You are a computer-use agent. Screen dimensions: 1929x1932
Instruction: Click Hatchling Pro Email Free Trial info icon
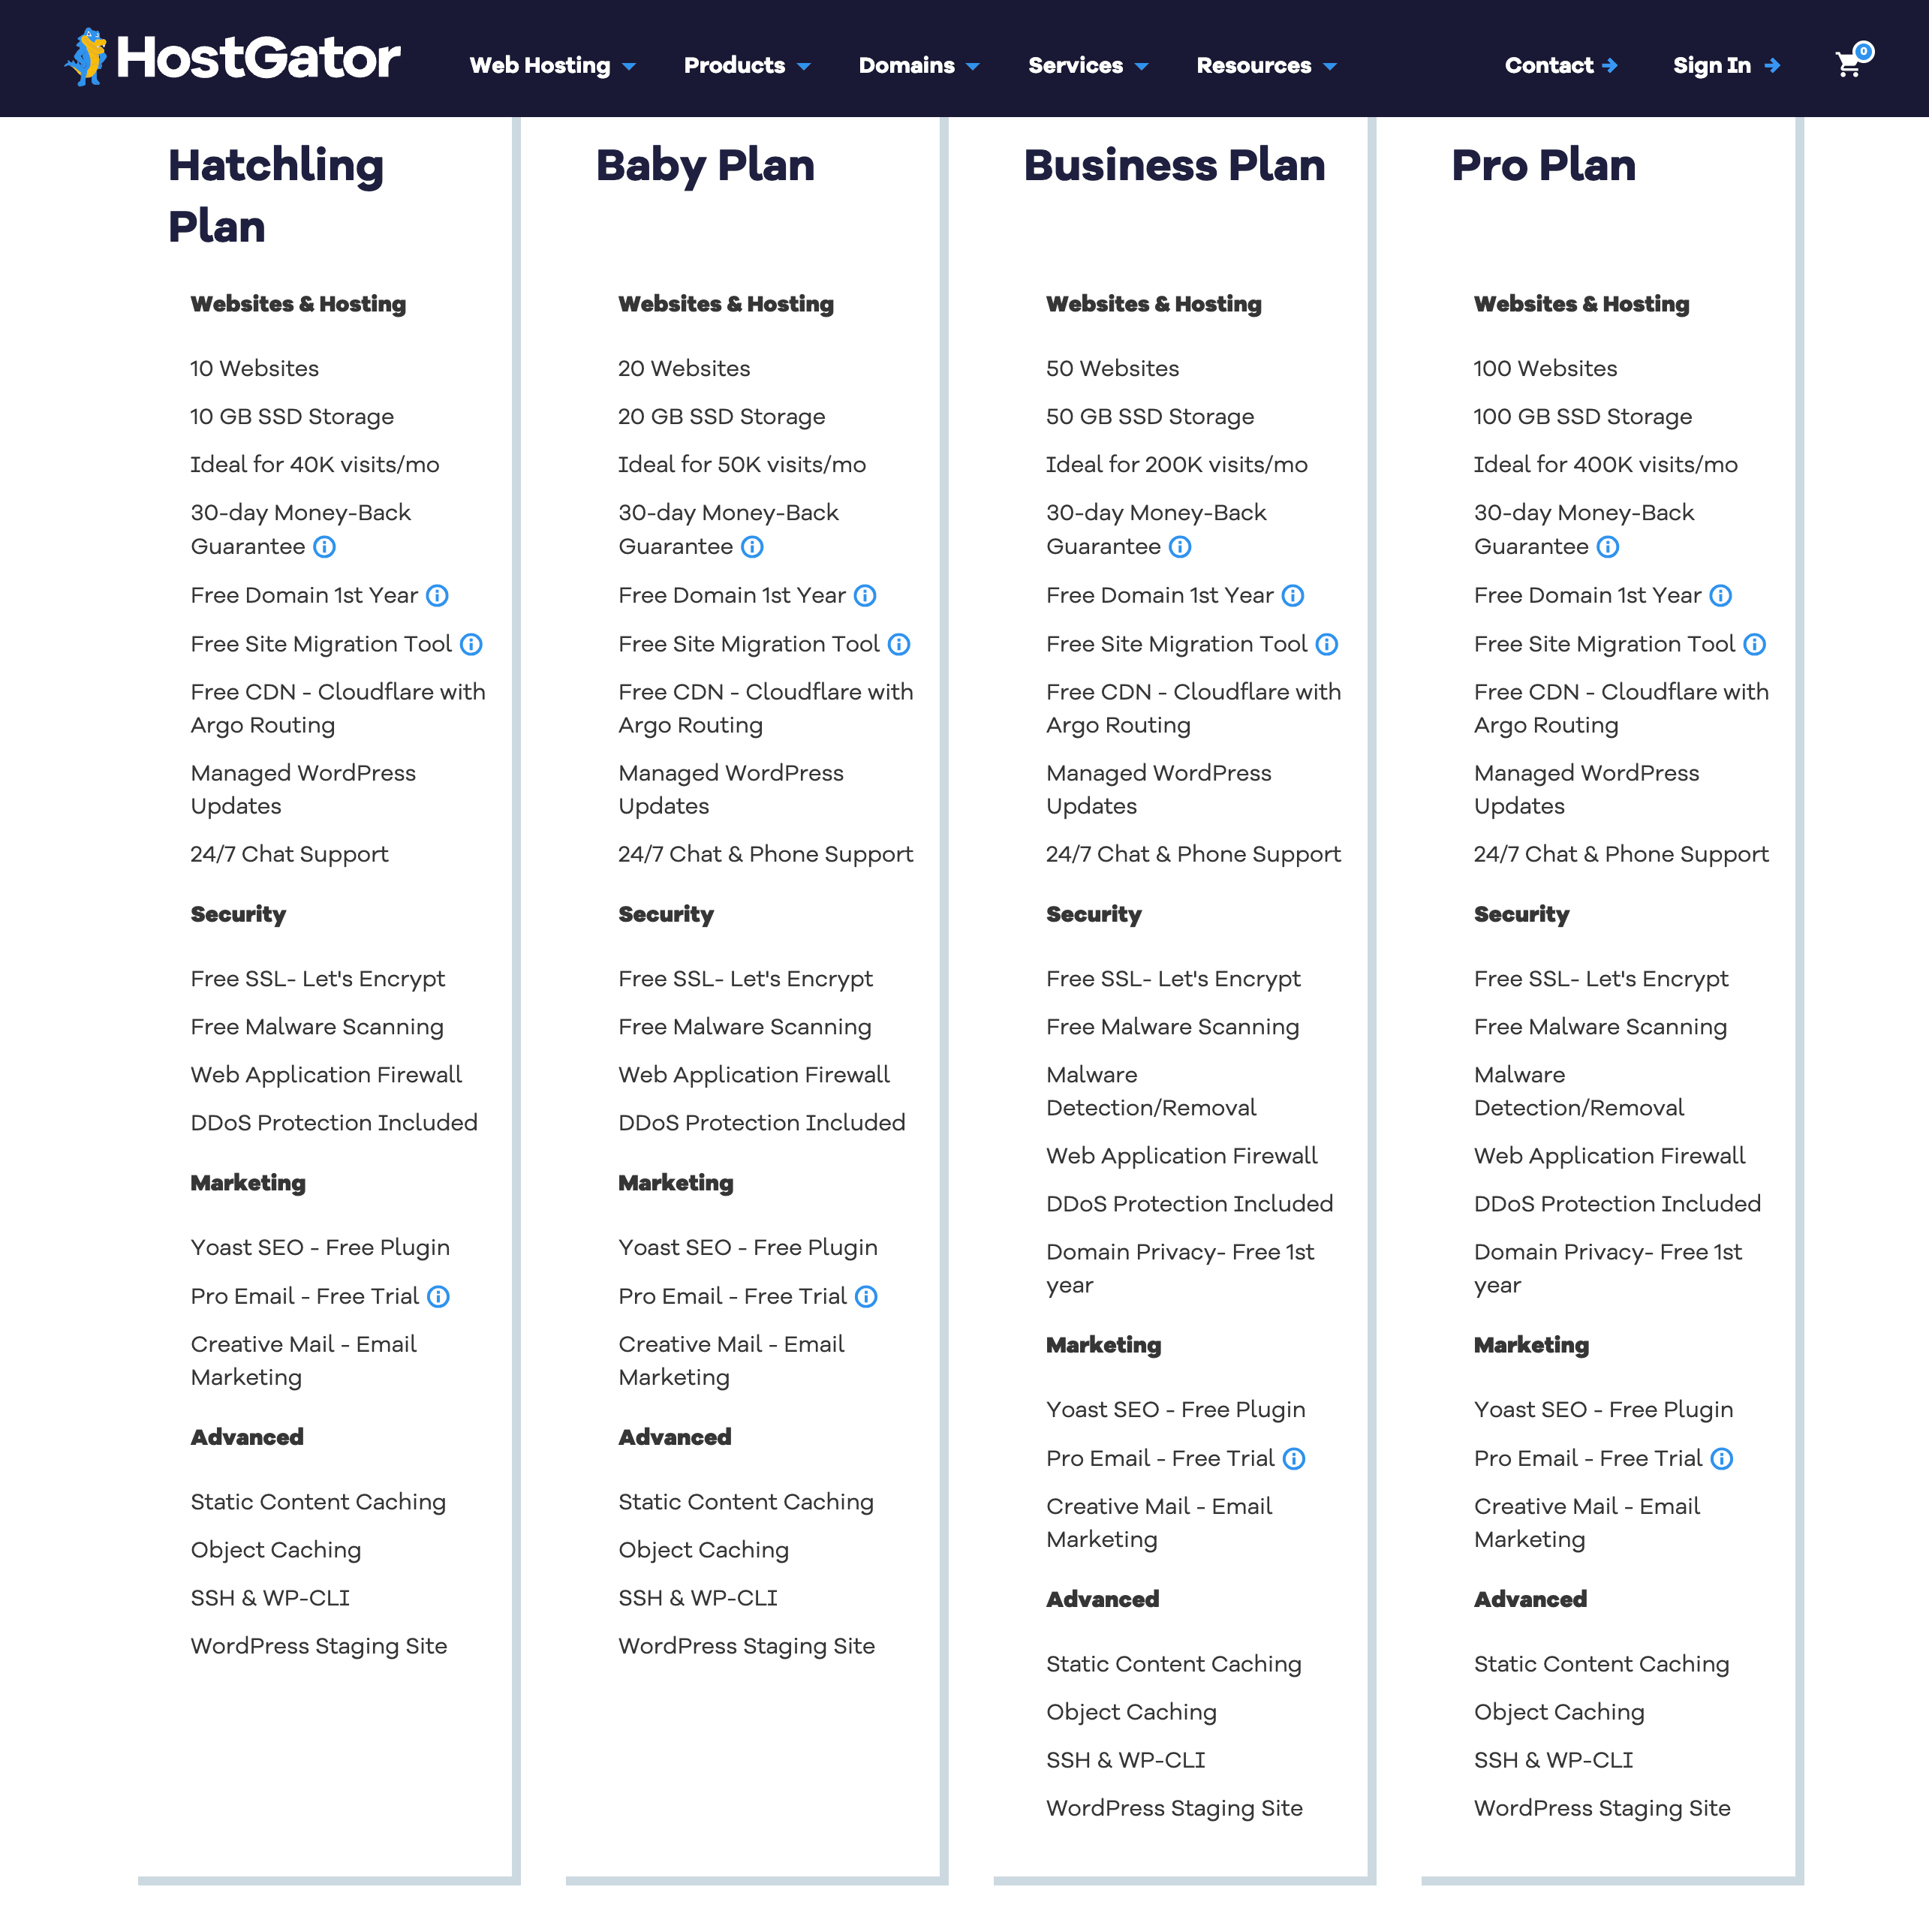pyautogui.click(x=438, y=1297)
